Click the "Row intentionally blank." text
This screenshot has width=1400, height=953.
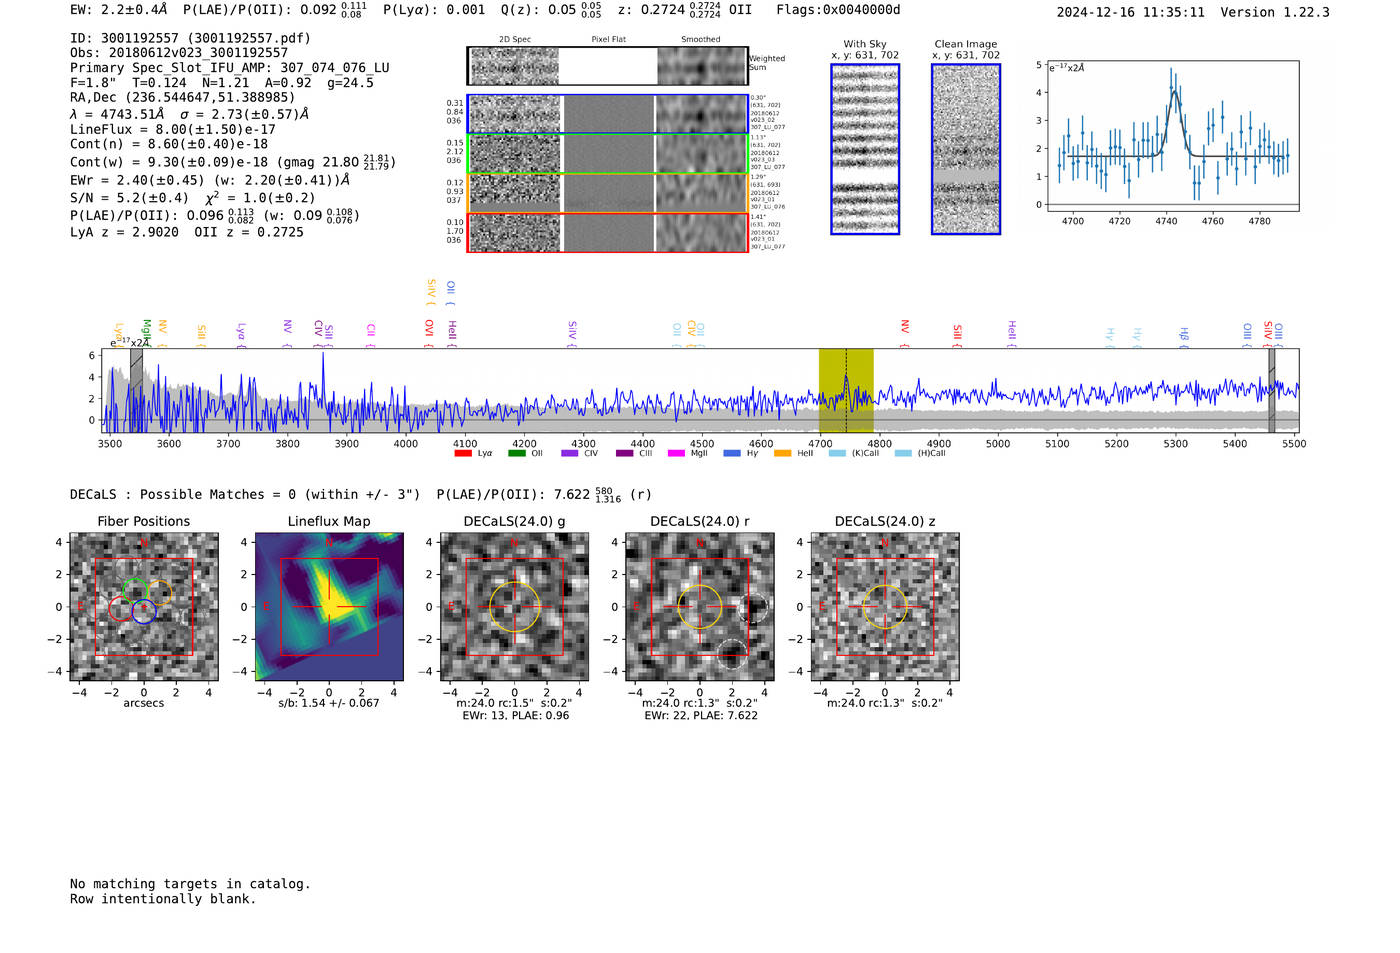[x=163, y=899]
